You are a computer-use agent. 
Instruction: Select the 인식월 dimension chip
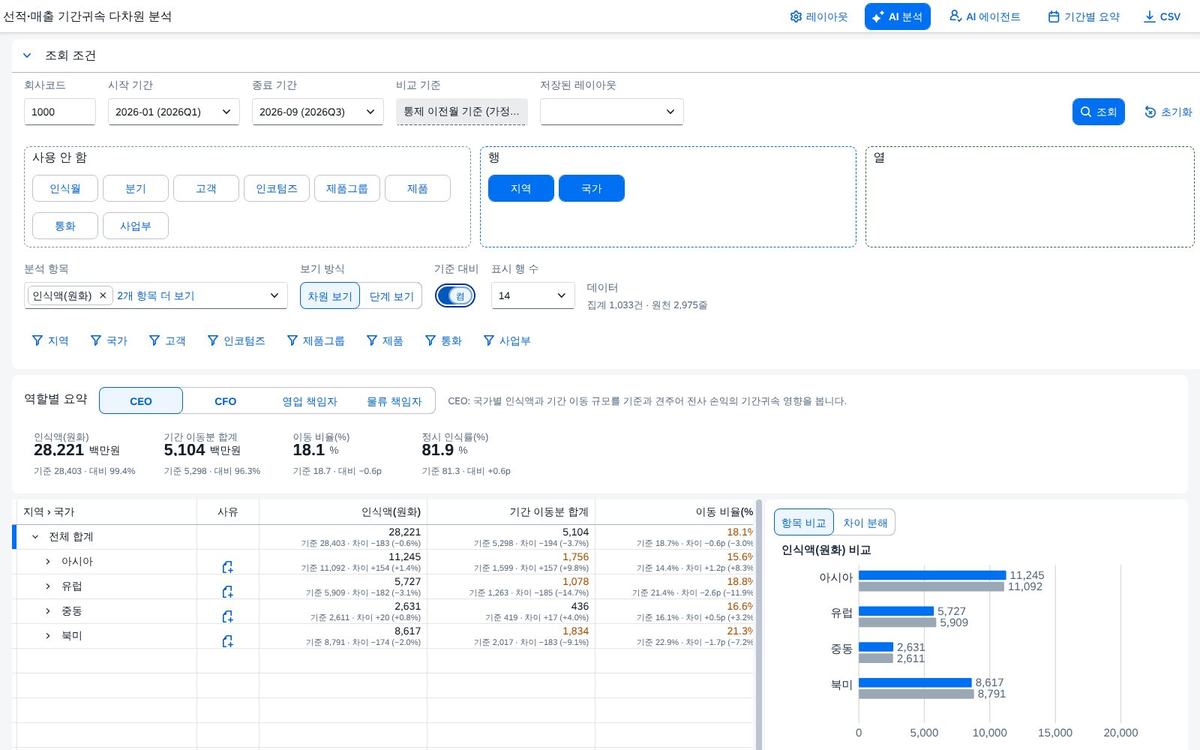pos(65,188)
